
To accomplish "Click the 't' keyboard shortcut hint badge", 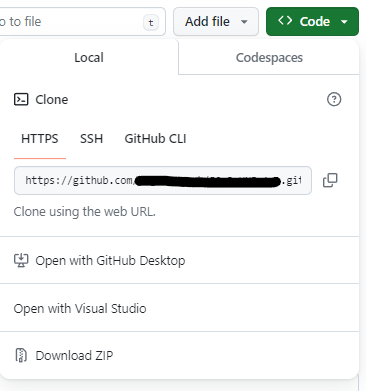I will pos(151,23).
